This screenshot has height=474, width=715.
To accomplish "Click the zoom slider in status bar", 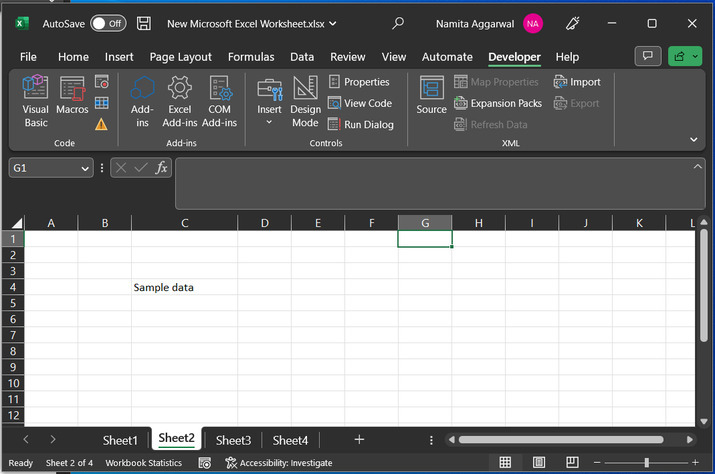I will (645, 463).
